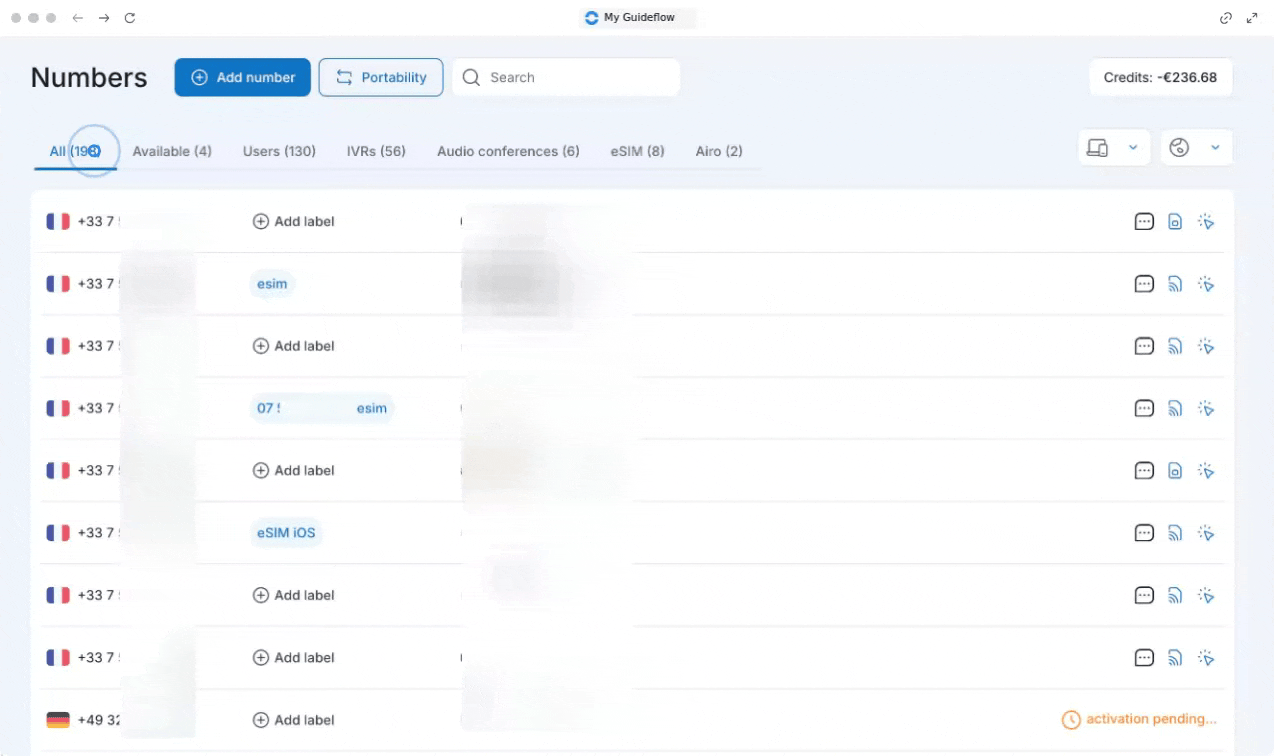Click the browser reload icon
The height and width of the screenshot is (756, 1274).
coord(130,18)
